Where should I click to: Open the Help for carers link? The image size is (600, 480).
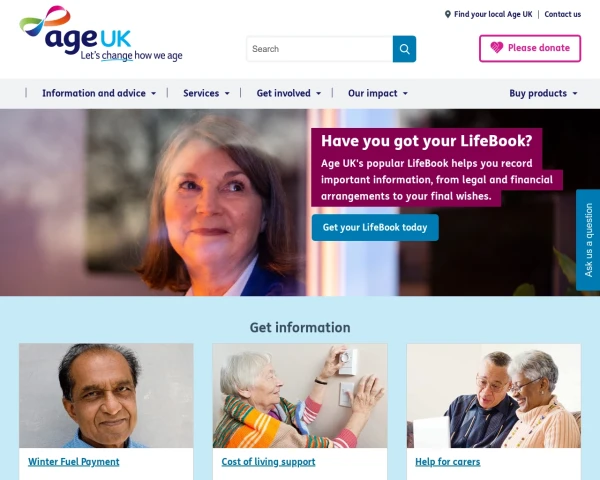[447, 462]
